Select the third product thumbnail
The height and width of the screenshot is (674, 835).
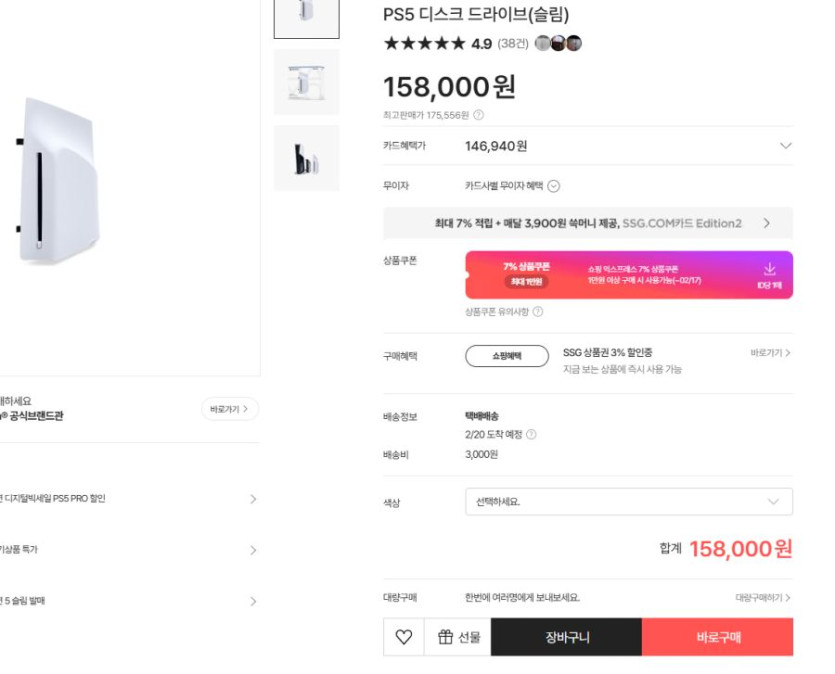pos(306,158)
